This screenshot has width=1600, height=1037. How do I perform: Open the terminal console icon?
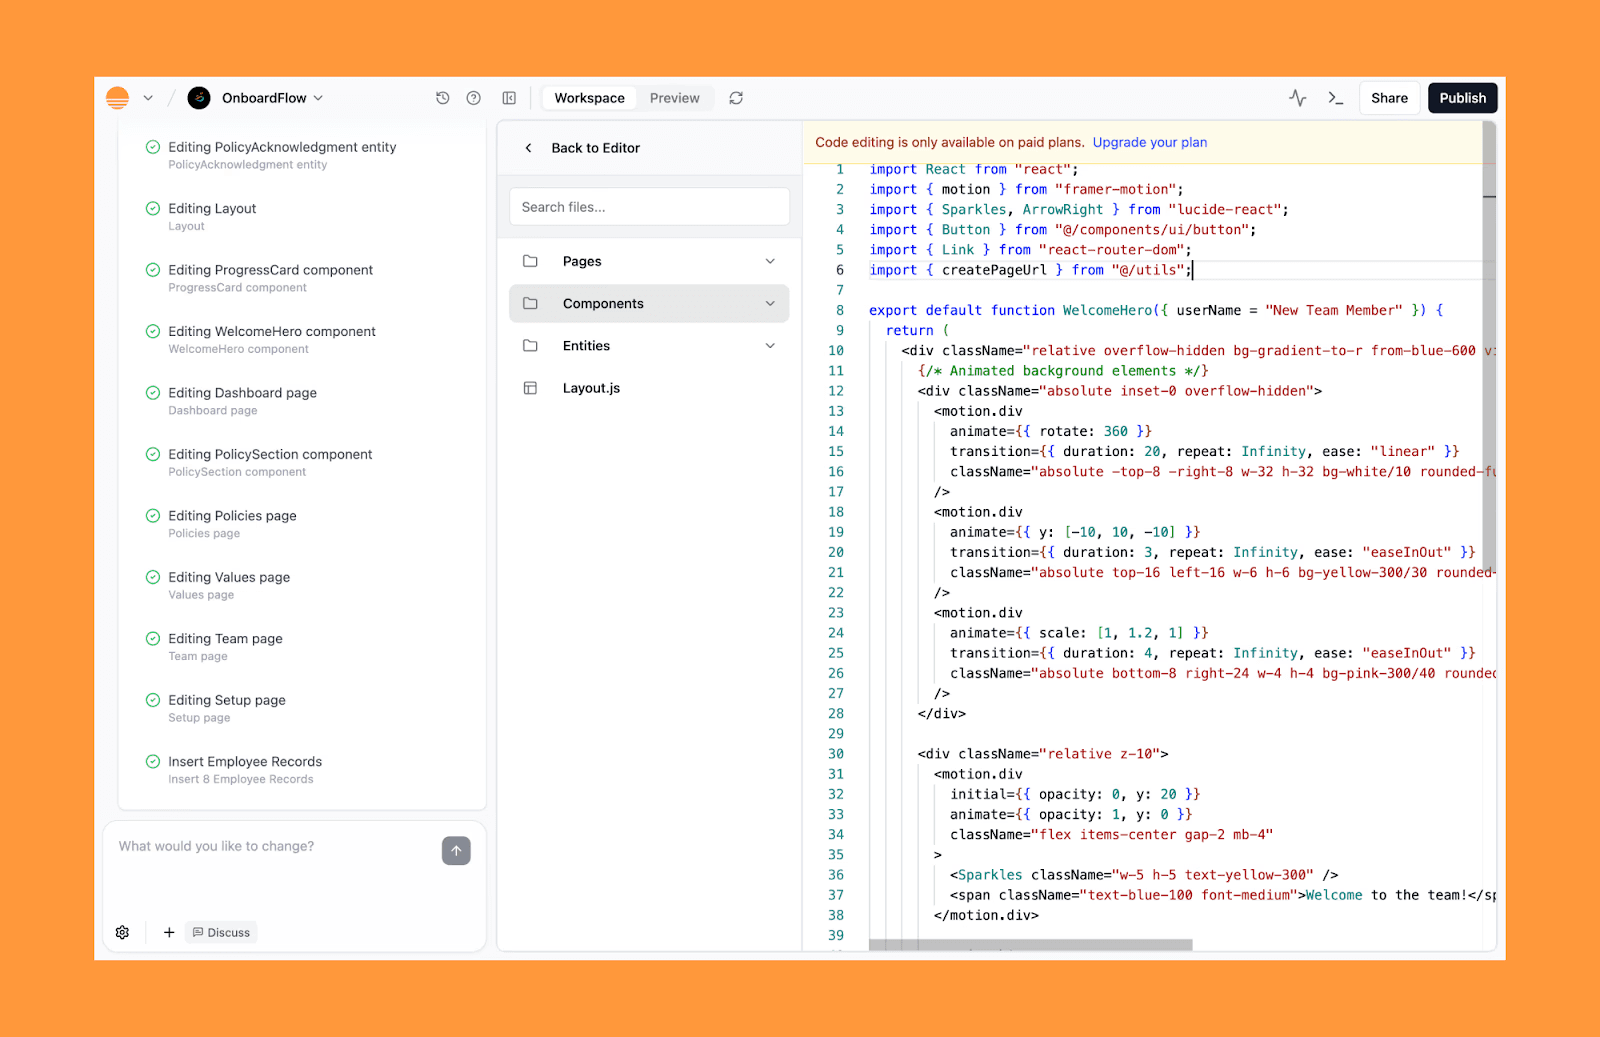tap(1335, 97)
